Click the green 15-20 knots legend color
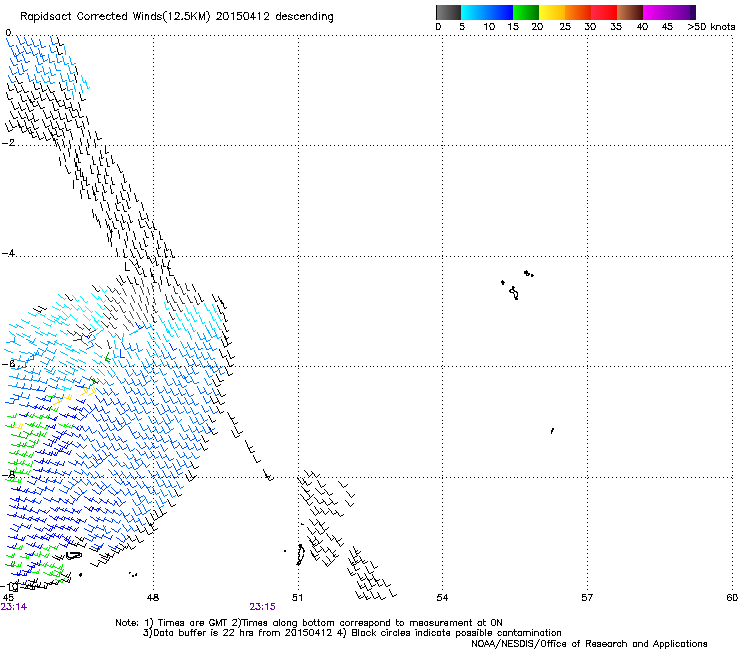This screenshot has height=650, width=740. (526, 12)
